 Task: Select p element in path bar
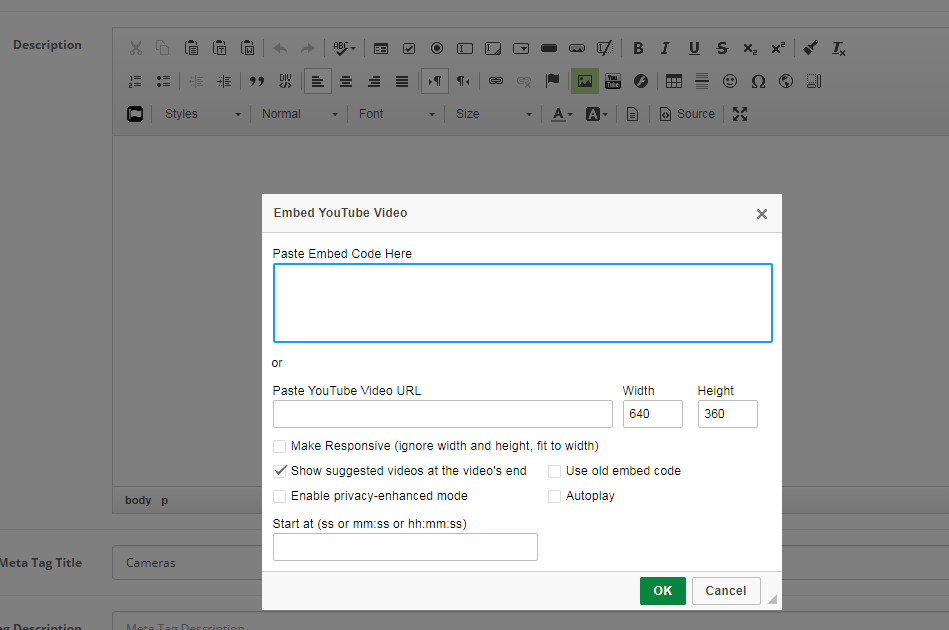165,501
